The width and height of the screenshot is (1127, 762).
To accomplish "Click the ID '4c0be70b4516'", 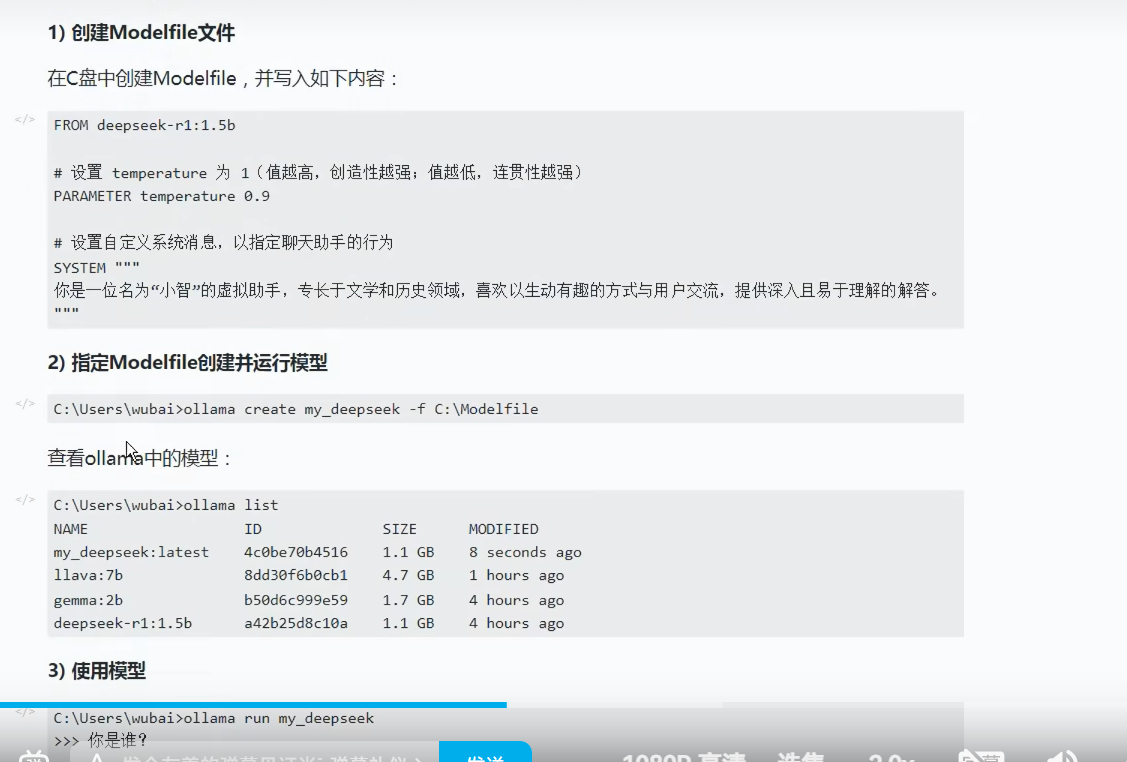I will click(296, 552).
